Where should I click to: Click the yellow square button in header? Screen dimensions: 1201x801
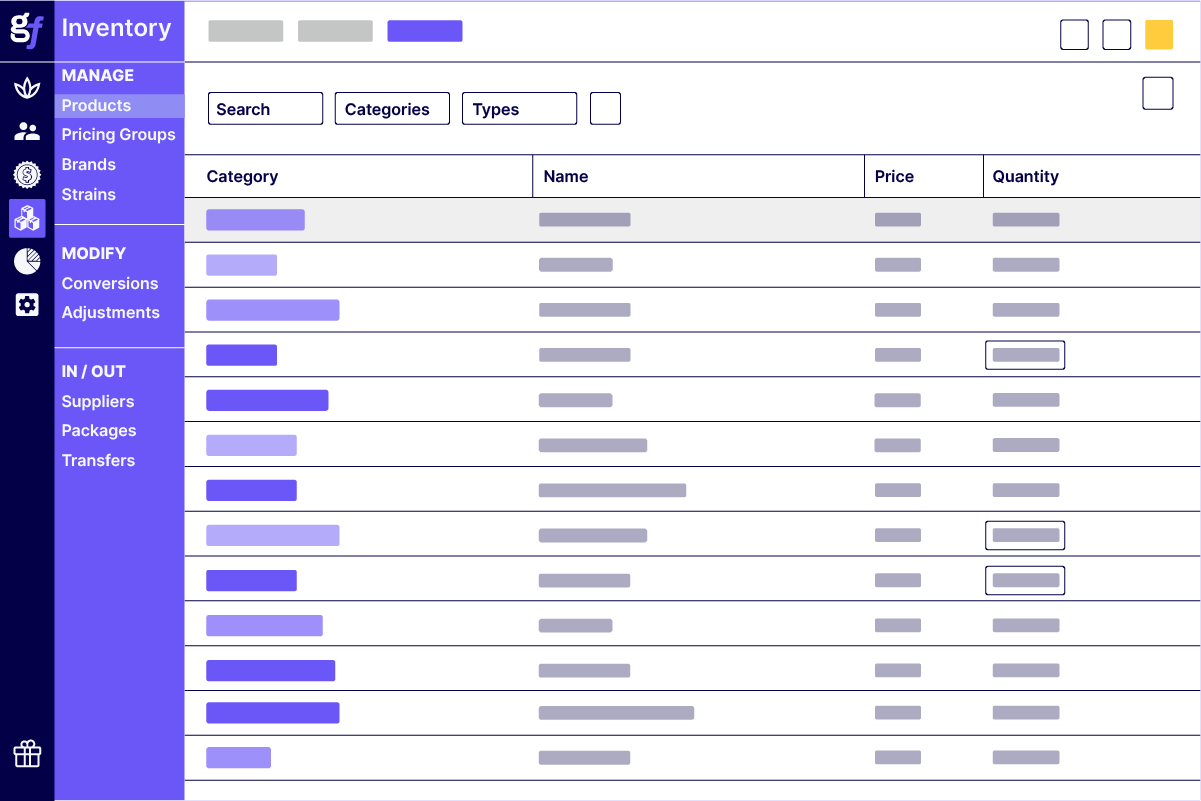(1159, 35)
